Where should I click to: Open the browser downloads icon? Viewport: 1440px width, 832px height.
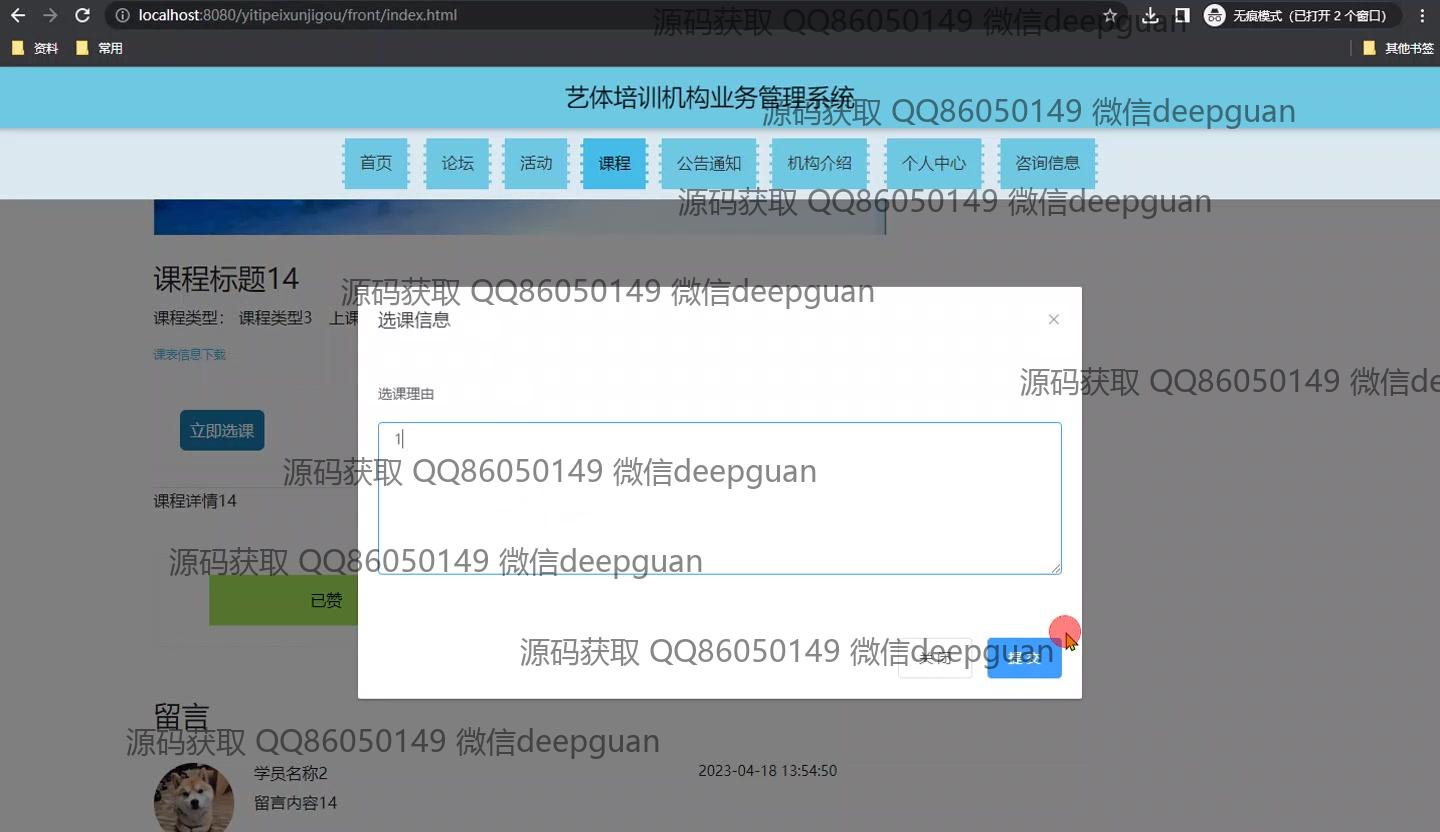tap(1150, 16)
